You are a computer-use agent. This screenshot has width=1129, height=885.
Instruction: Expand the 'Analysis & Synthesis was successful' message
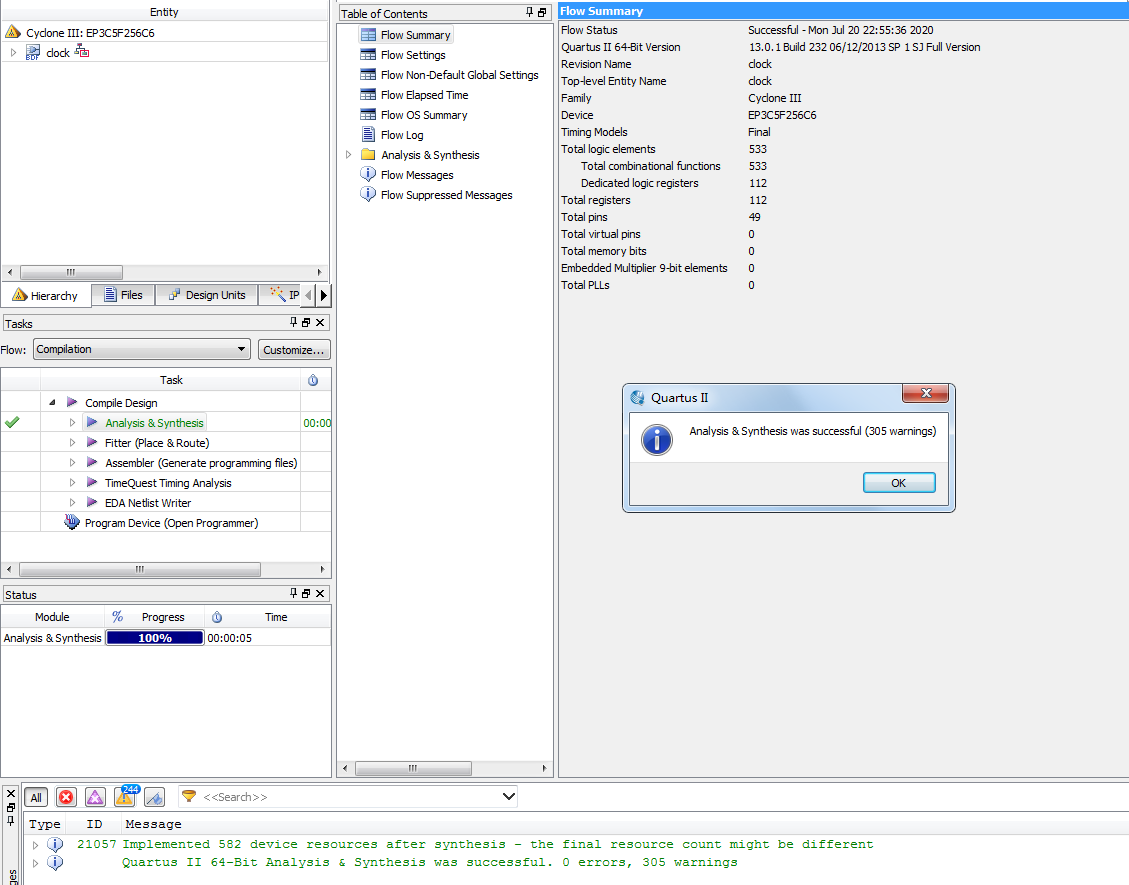(35, 863)
